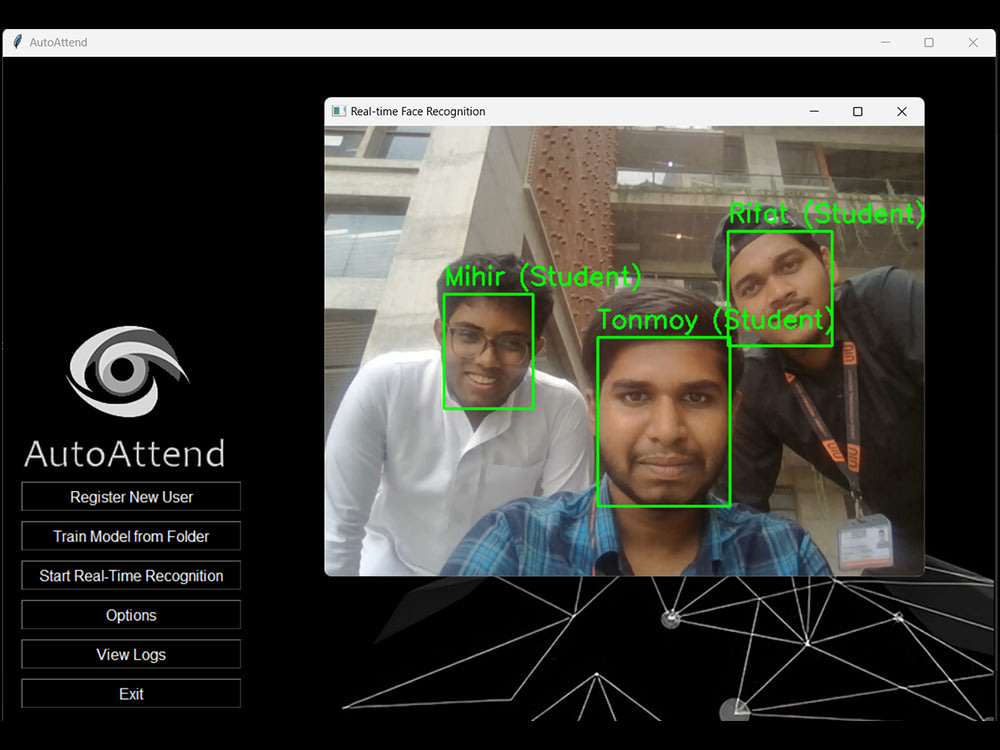Click the Mihir (Student) label
The width and height of the screenshot is (1000, 750).
542,276
